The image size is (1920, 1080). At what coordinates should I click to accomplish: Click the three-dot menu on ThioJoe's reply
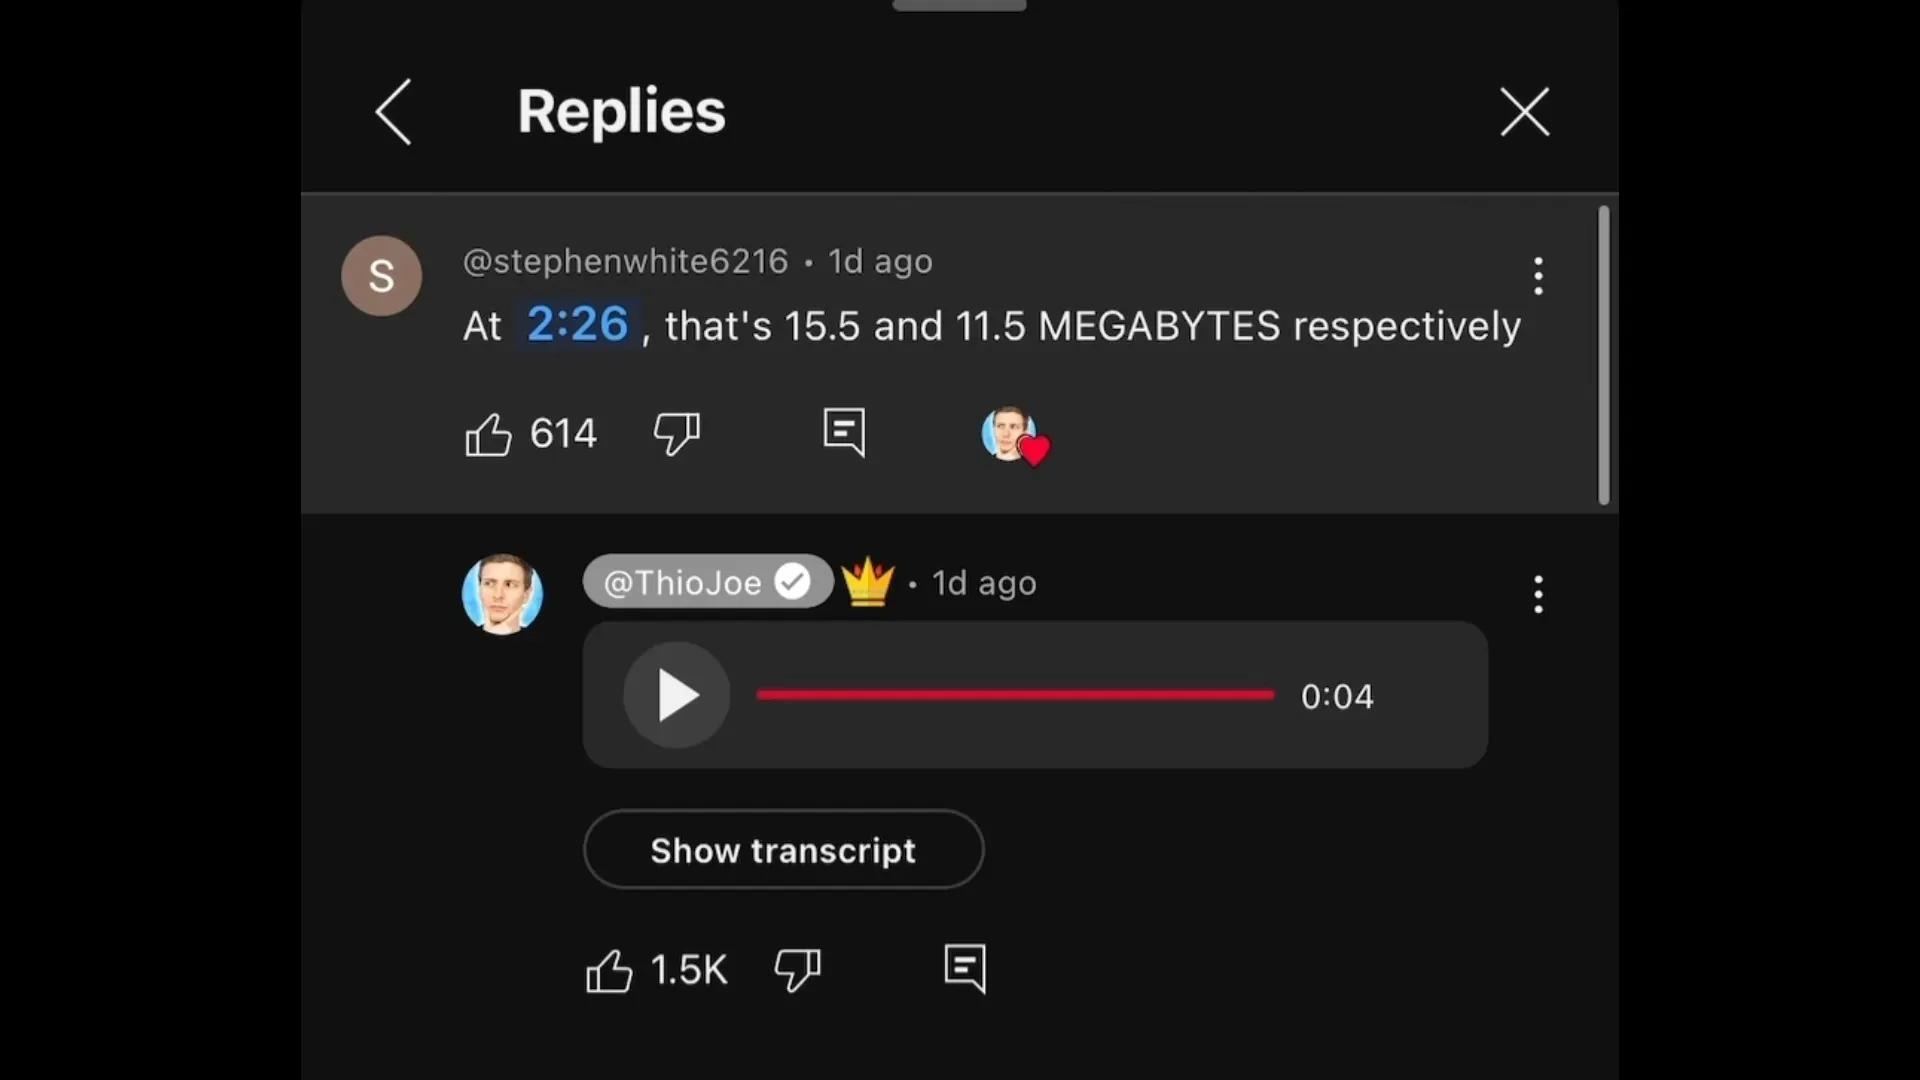(x=1539, y=591)
